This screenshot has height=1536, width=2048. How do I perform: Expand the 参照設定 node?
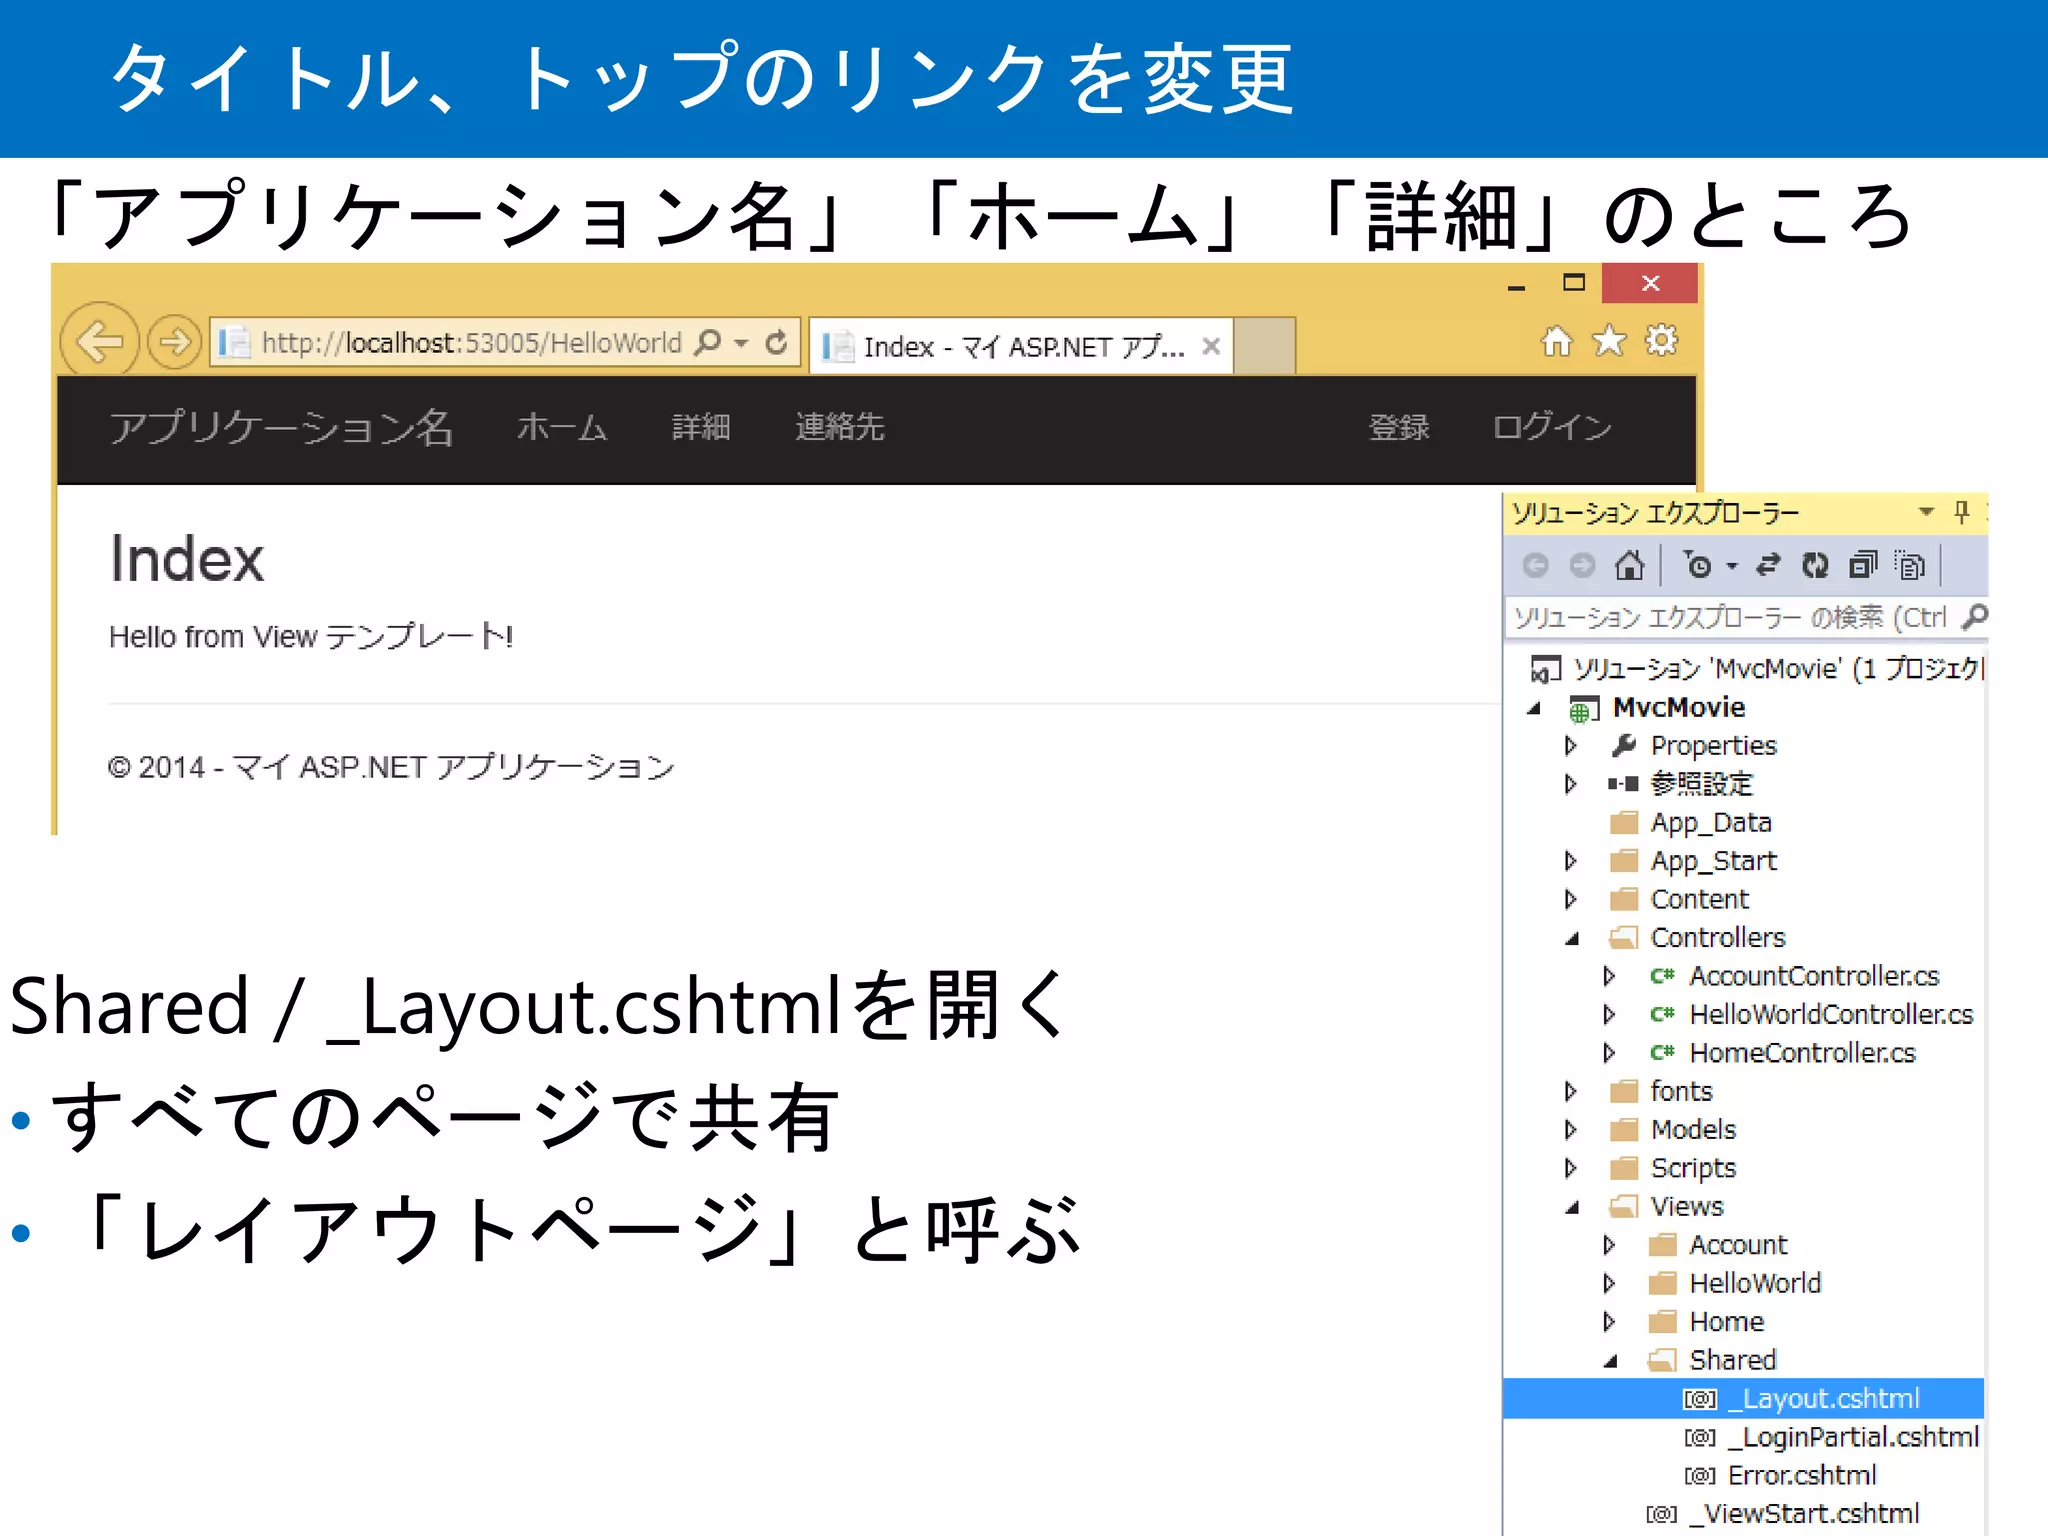pyautogui.click(x=1570, y=784)
